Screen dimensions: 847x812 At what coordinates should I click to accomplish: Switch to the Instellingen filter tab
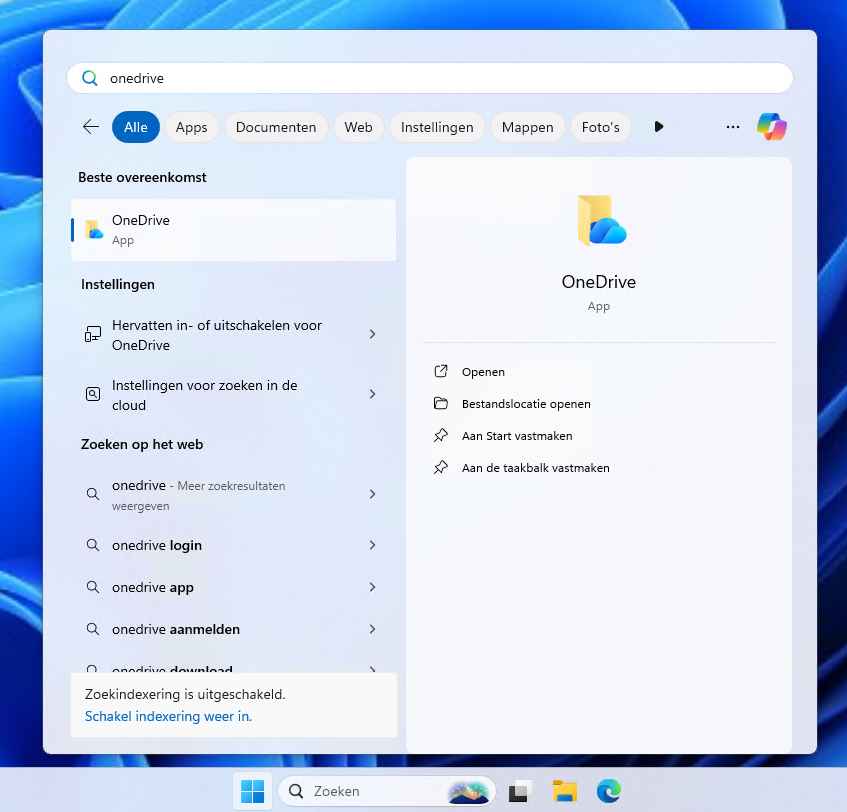click(x=437, y=127)
